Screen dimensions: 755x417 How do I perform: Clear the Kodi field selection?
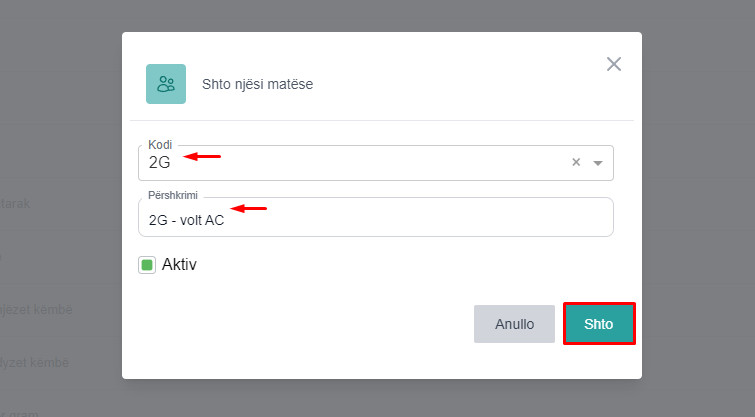coord(576,163)
